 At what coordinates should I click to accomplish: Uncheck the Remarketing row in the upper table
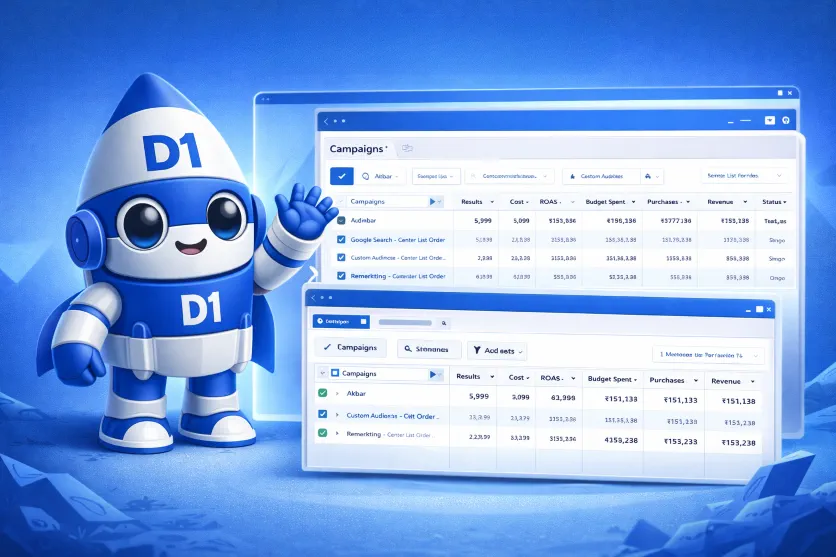tap(341, 276)
